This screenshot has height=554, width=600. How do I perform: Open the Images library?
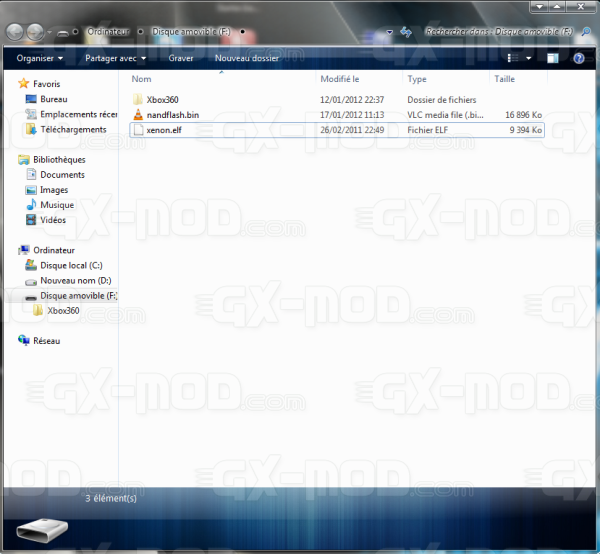coord(54,190)
